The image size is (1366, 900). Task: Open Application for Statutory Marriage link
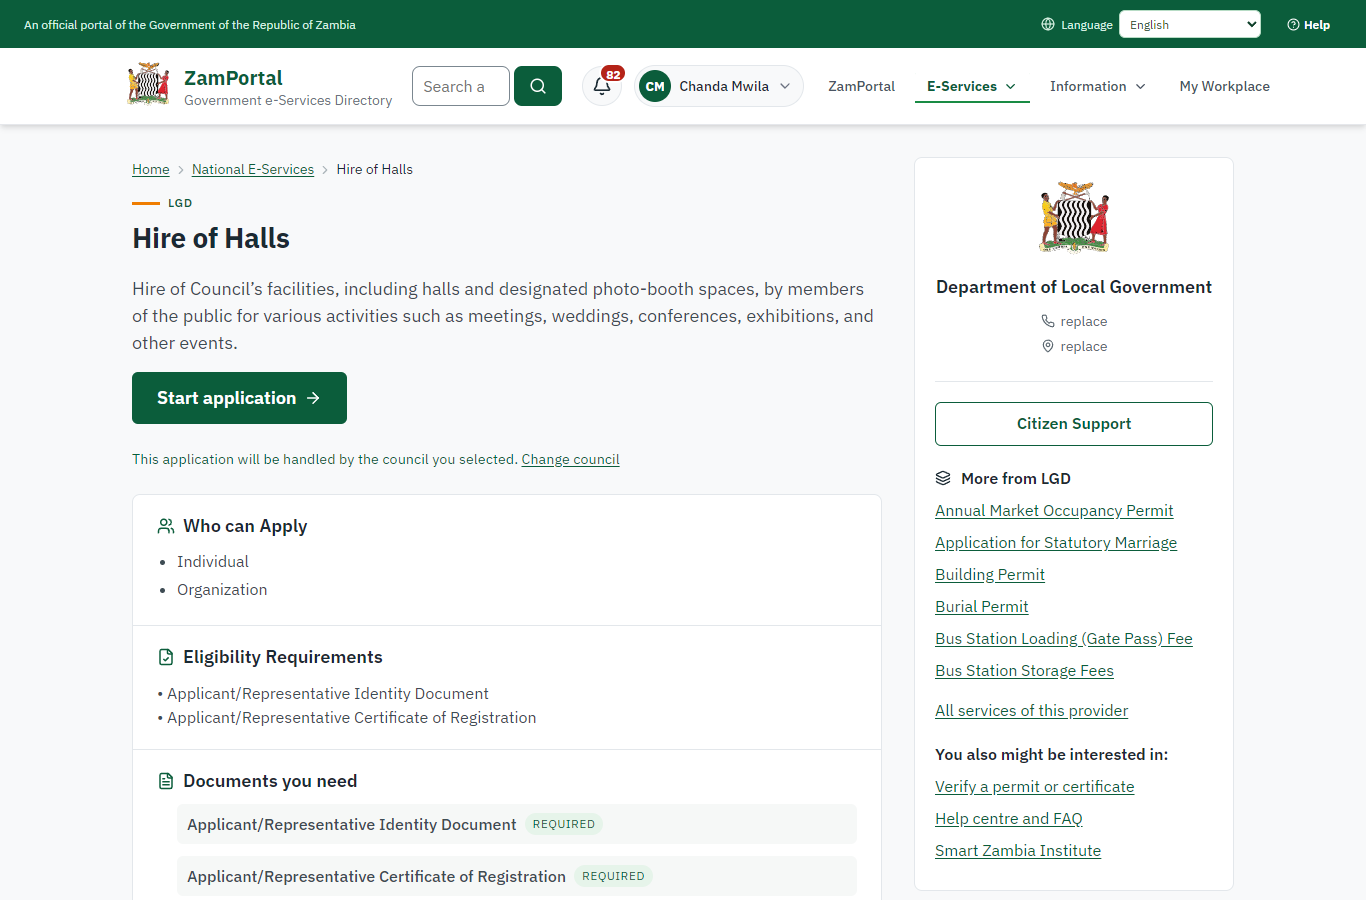coord(1056,543)
